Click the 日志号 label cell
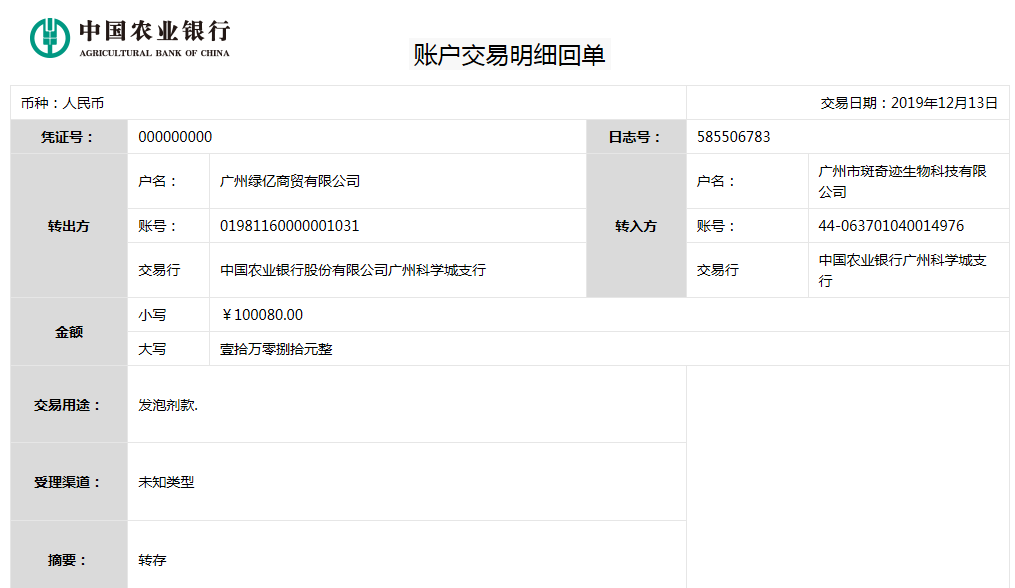Image resolution: width=1015 pixels, height=588 pixels. tap(636, 137)
